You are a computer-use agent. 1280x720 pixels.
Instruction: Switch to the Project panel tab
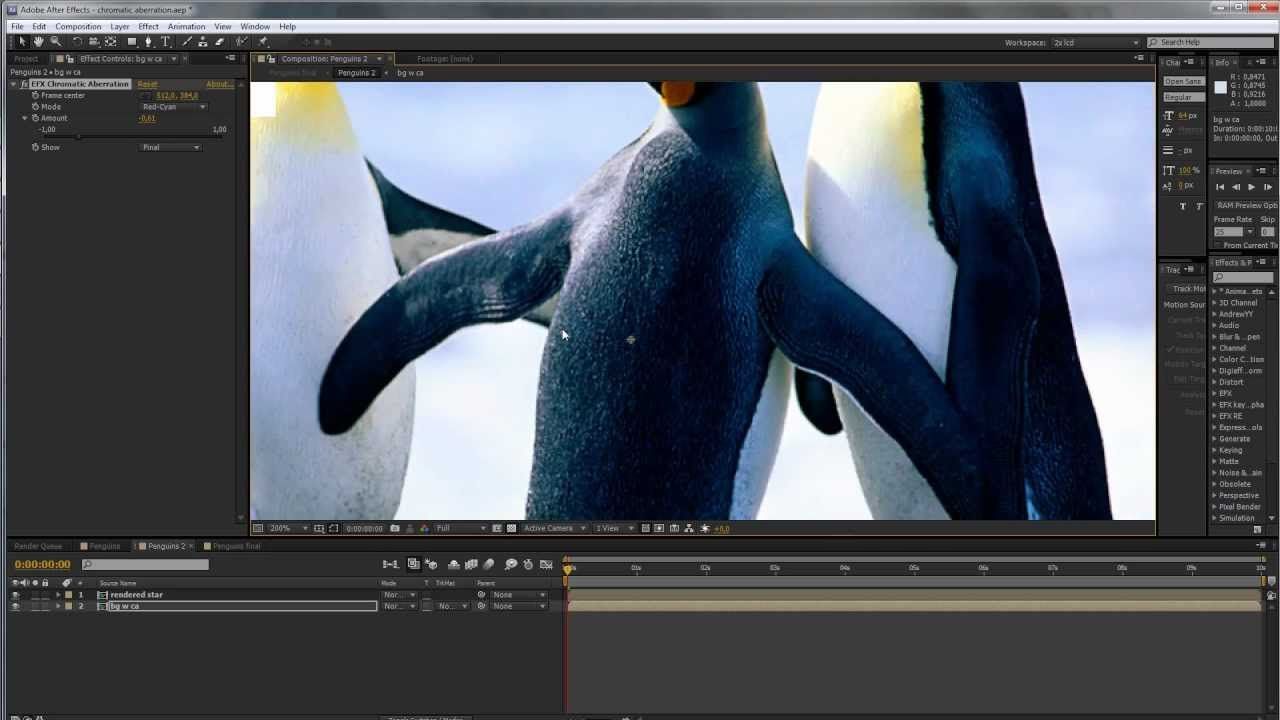coord(25,59)
